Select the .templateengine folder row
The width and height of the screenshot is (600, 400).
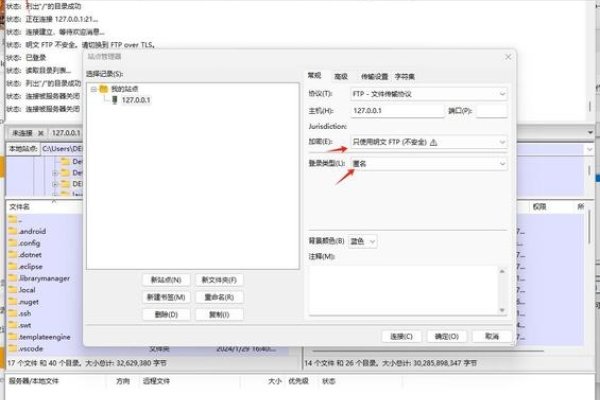45,337
